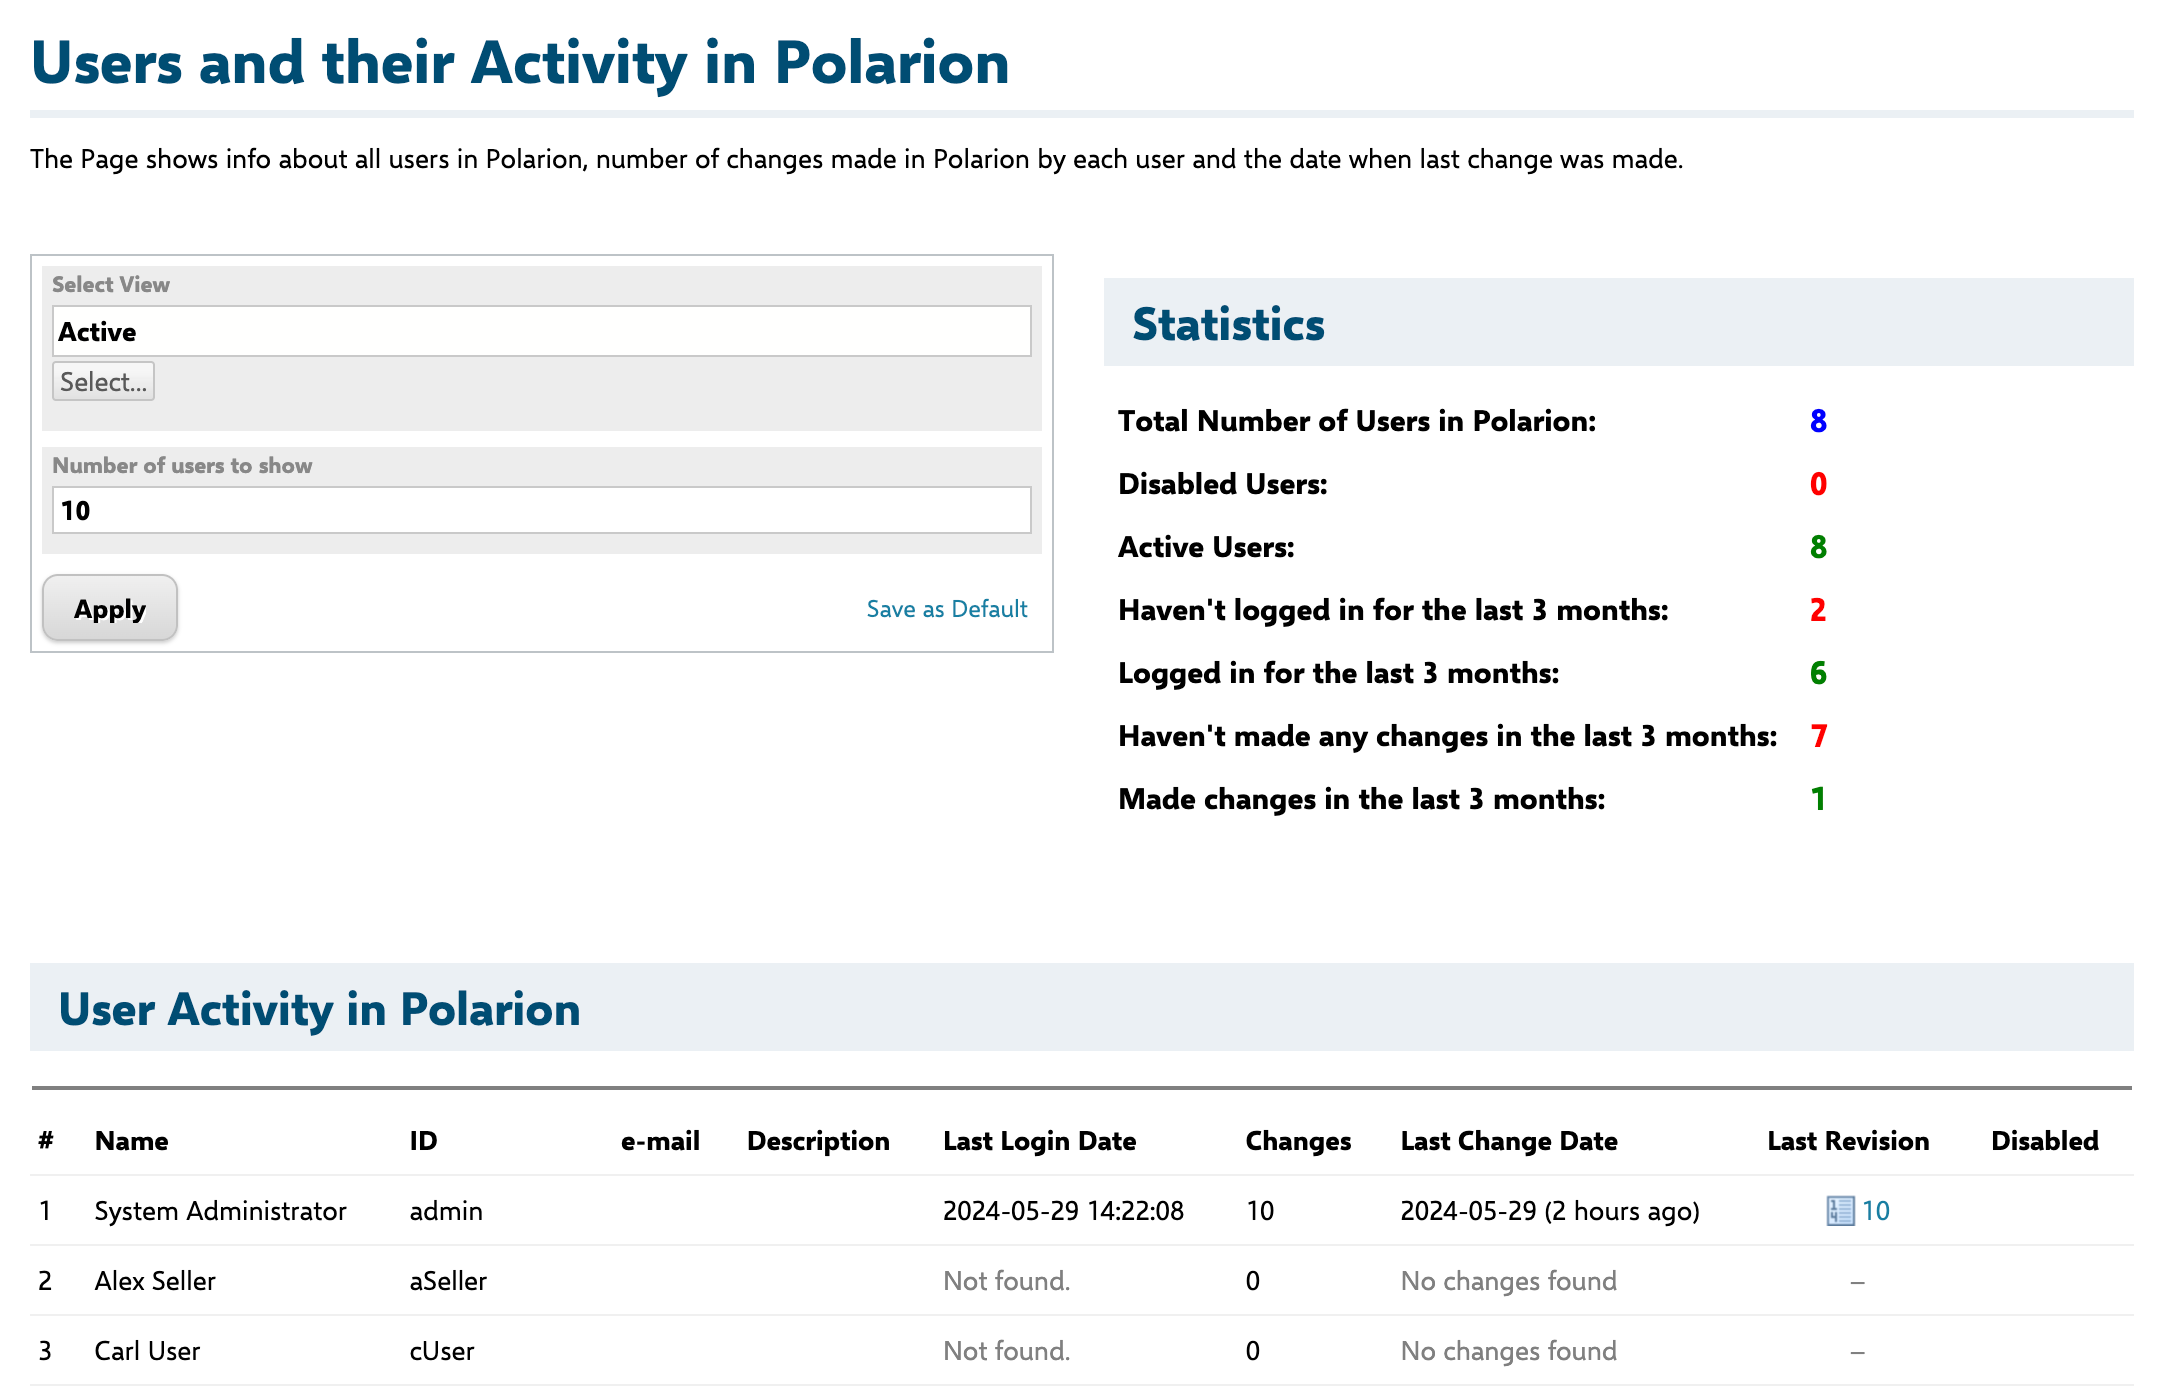This screenshot has width=2158, height=1392.
Task: Click Made changes in the last 3 months label
Action: click(x=1361, y=799)
